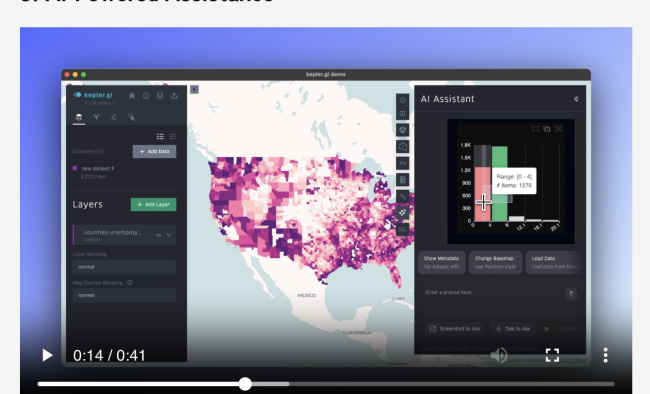Click the AI Assistant panel title
Screen dimensions: 650x394
[447, 99]
